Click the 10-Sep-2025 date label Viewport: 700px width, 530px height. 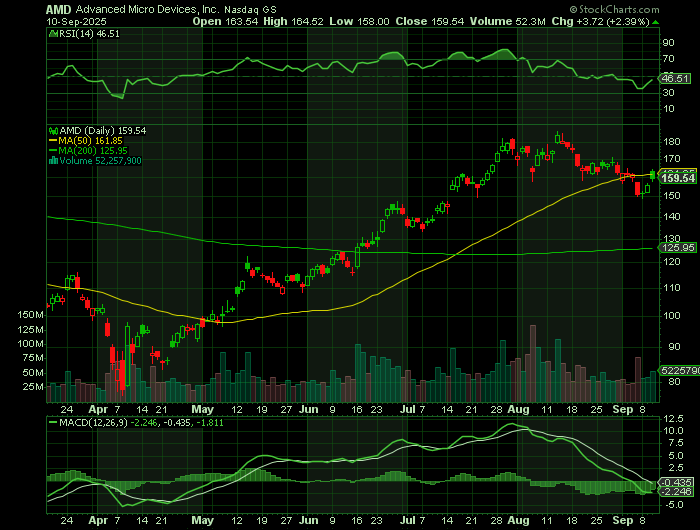click(76, 22)
